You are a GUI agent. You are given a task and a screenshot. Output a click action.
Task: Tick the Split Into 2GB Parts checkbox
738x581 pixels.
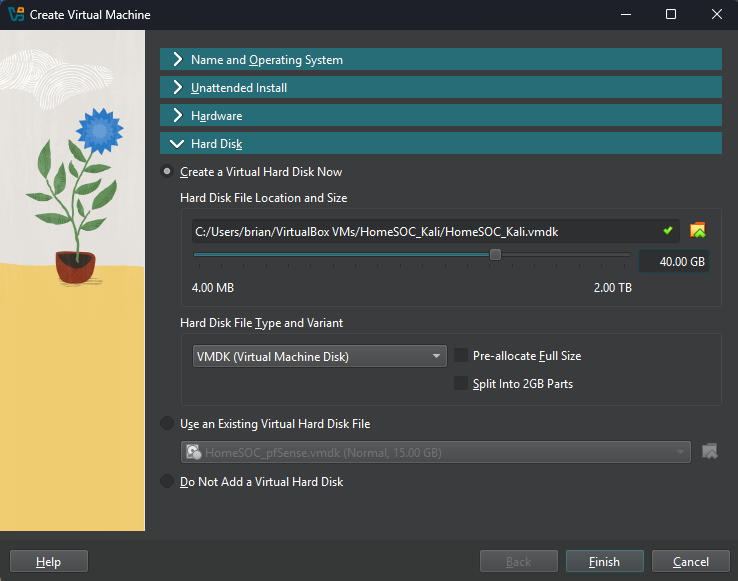461,384
